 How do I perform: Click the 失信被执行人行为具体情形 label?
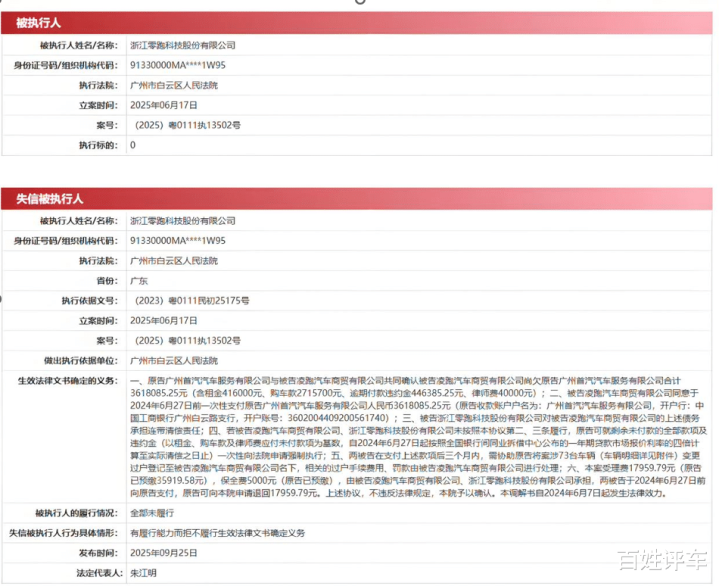(63, 533)
